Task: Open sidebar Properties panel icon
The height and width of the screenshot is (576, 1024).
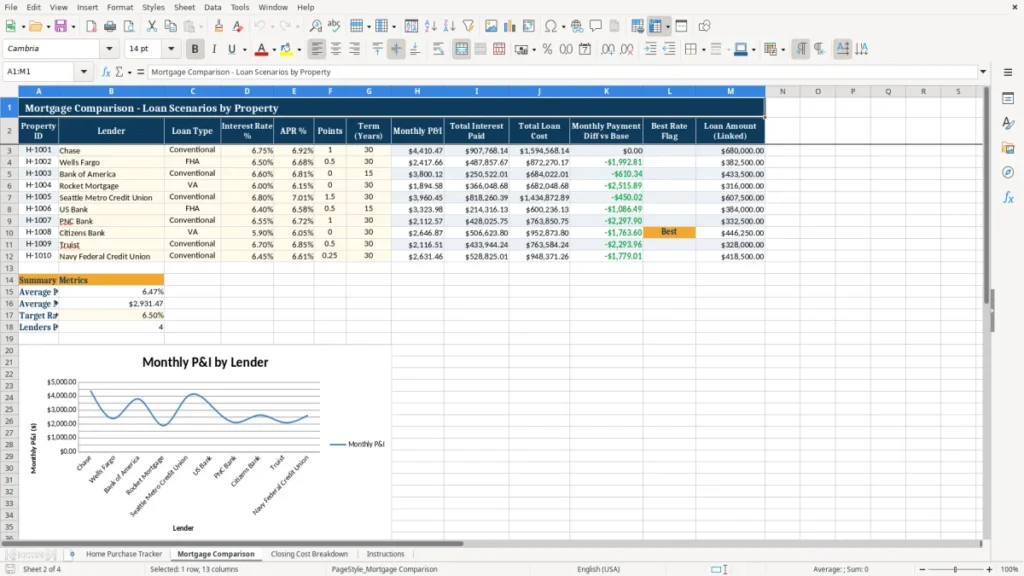Action: click(1008, 99)
